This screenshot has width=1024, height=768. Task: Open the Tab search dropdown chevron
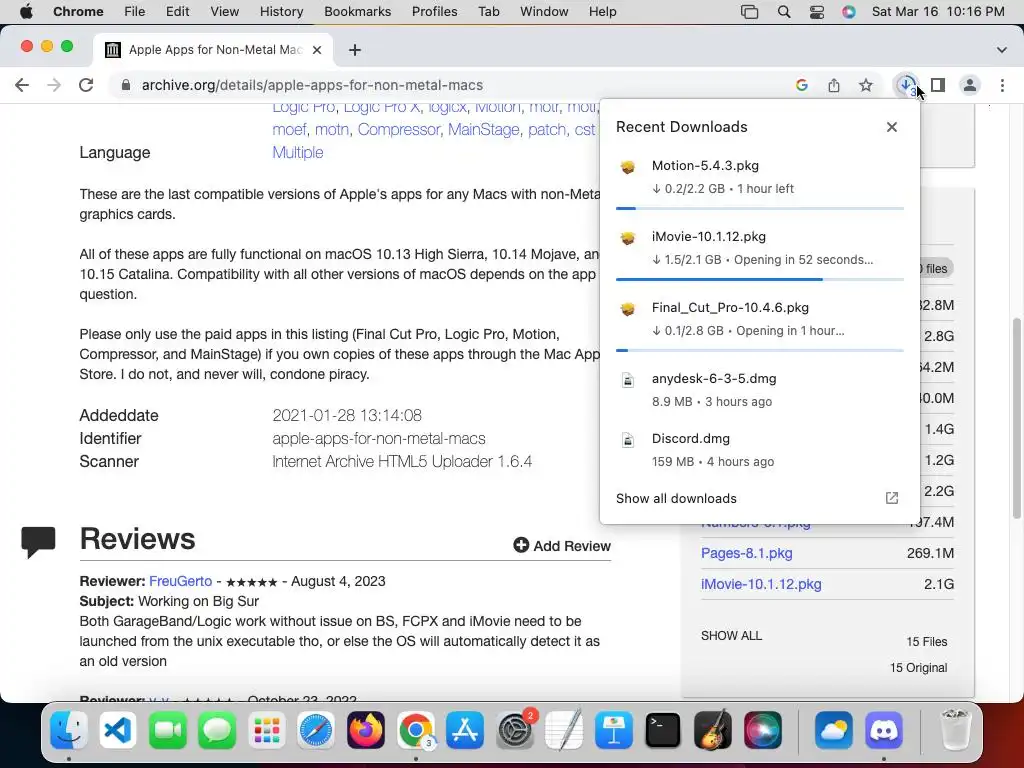pyautogui.click(x=1001, y=50)
